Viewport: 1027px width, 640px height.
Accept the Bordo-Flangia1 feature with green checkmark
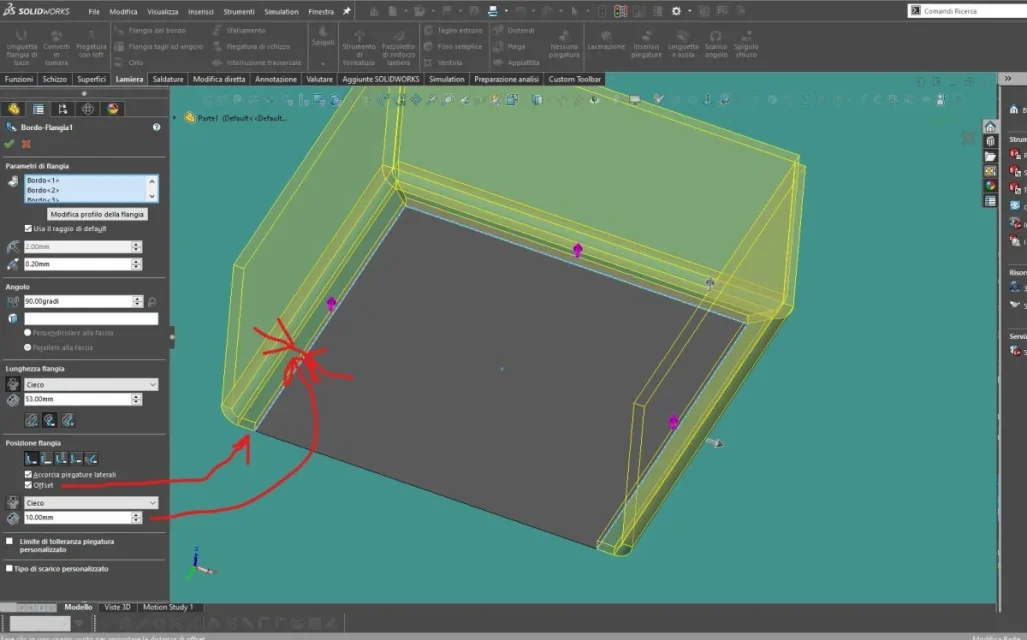pyautogui.click(x=9, y=144)
